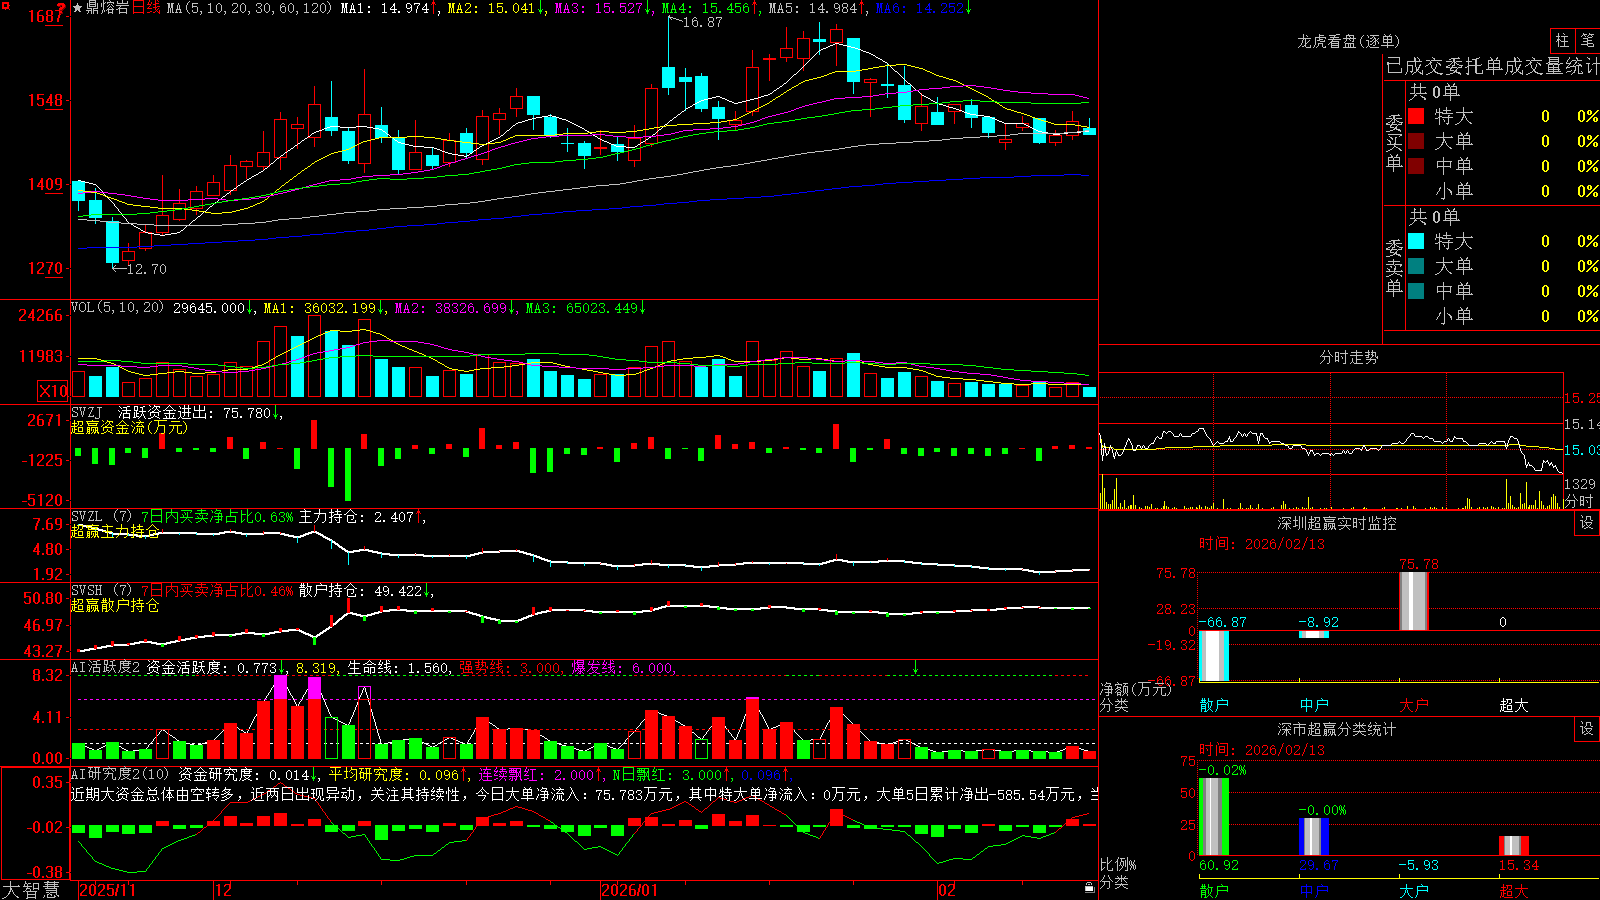Select 超大 category in 深圳超赢实时监控 chart
The image size is (1600, 900).
[x=1514, y=705]
